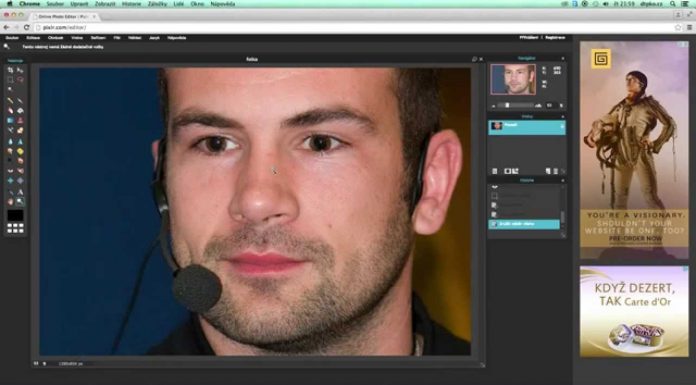The image size is (696, 385).
Task: Select the Gradient tool
Action: [10, 120]
